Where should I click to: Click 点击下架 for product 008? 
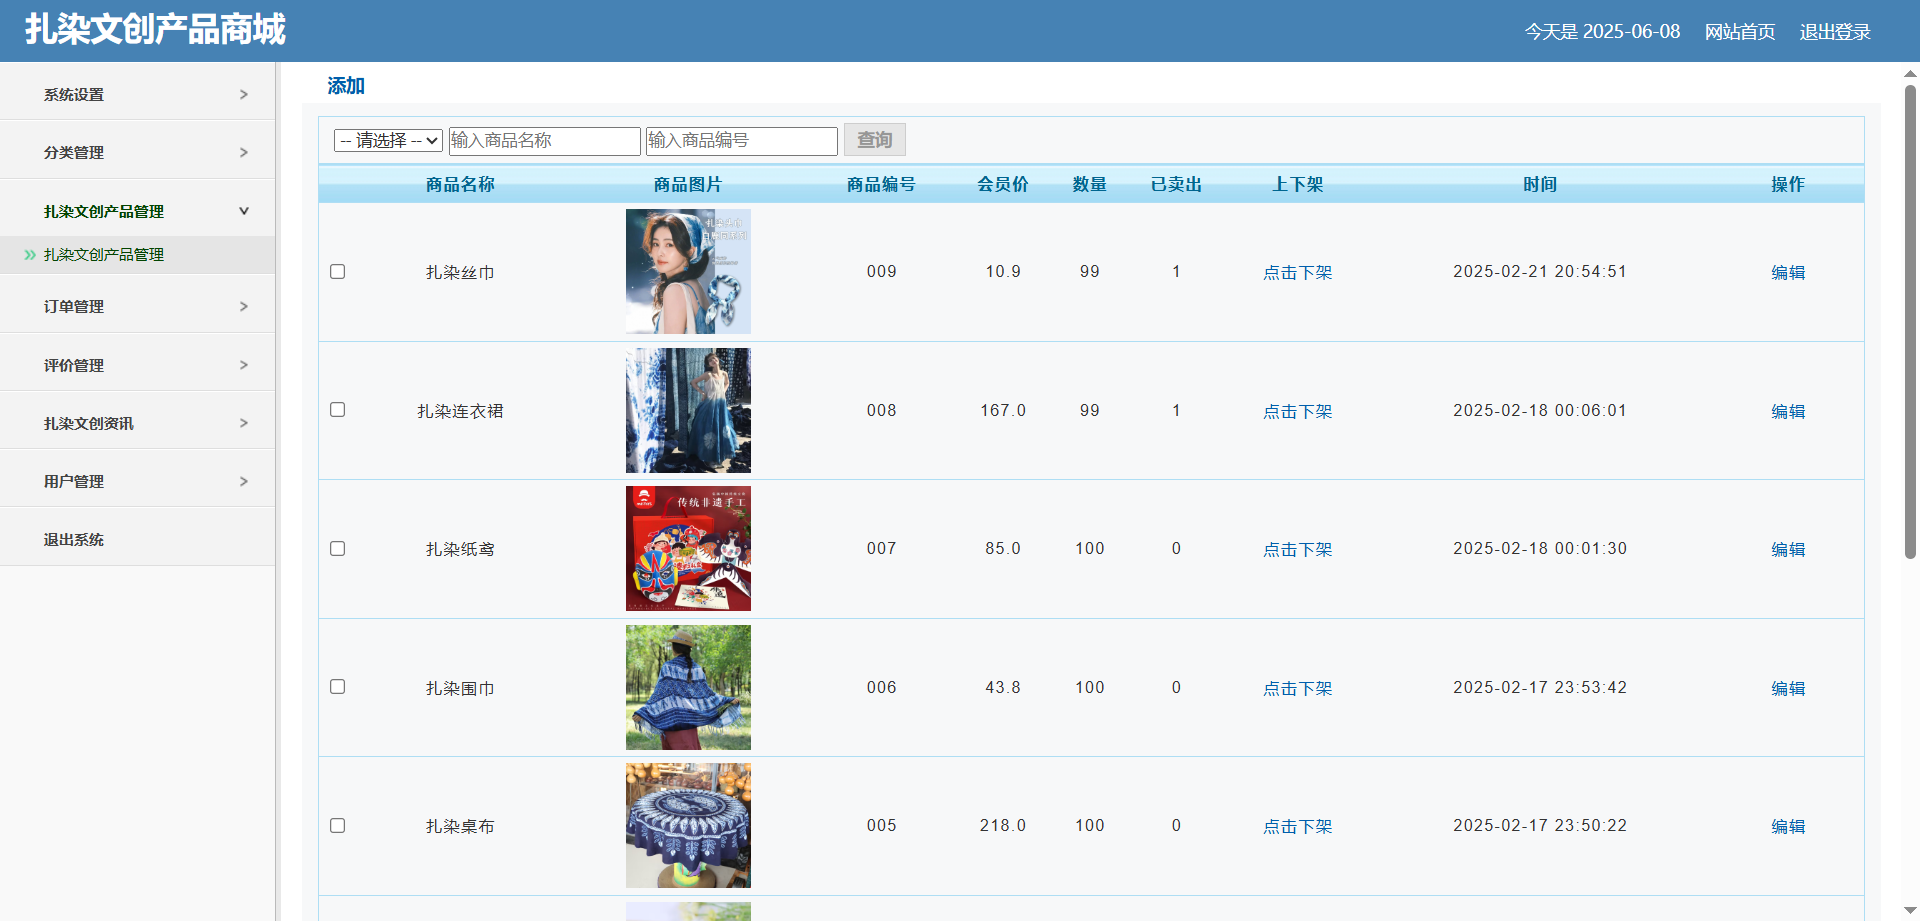pos(1298,411)
